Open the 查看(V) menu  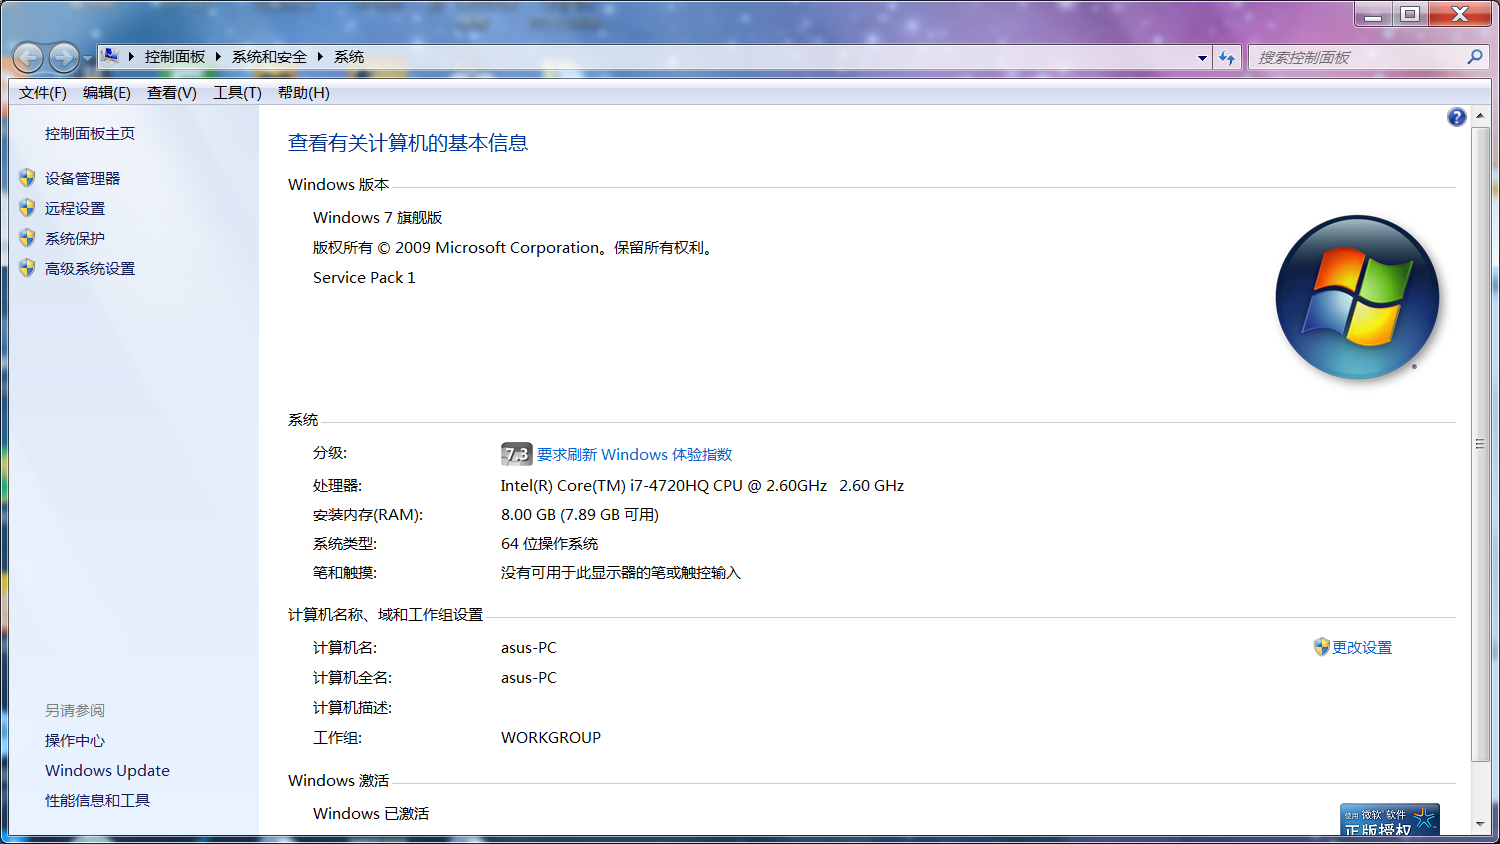tap(172, 93)
